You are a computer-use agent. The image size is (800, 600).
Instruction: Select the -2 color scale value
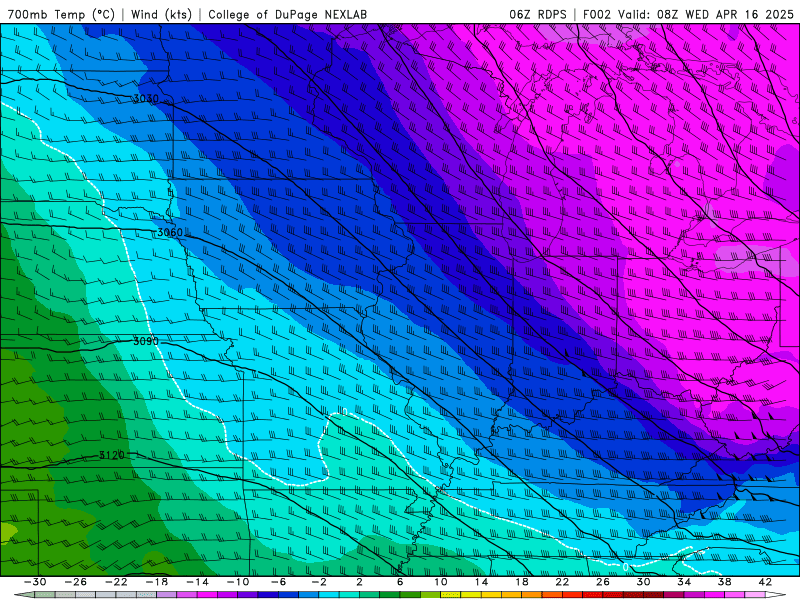[319, 582]
